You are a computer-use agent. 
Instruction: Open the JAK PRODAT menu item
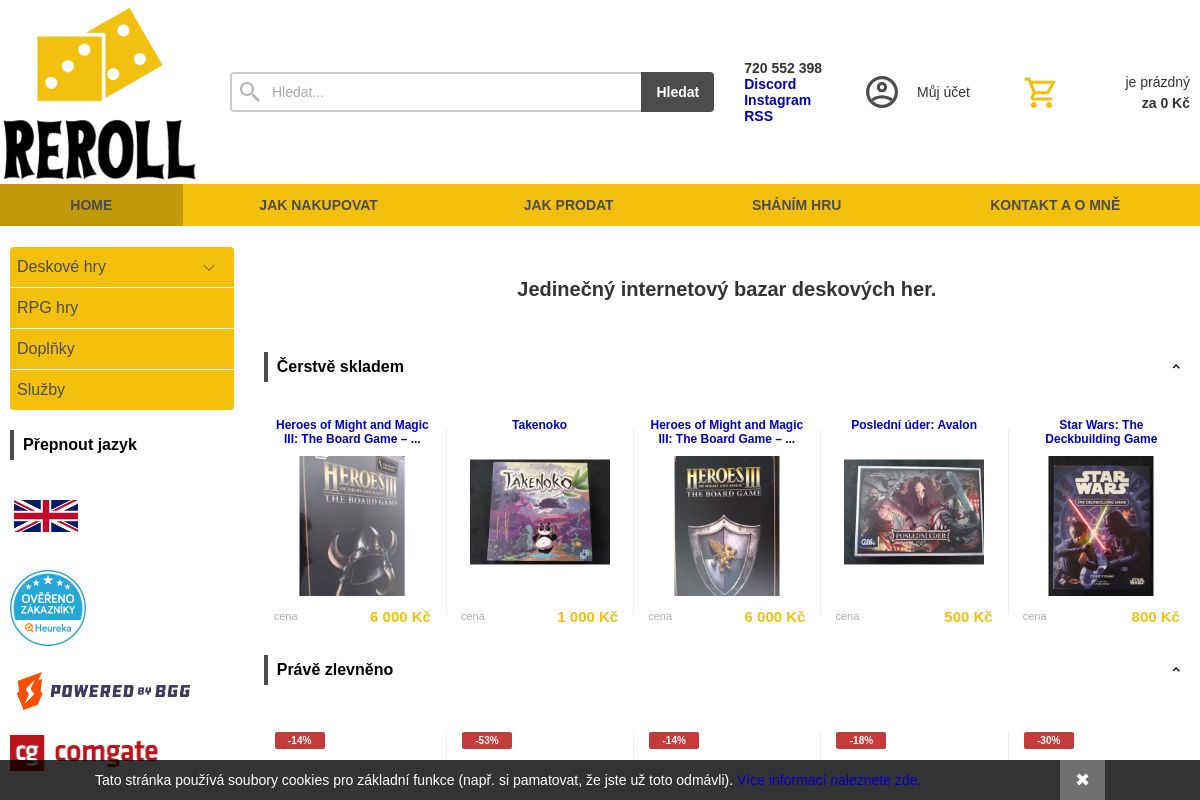pos(568,205)
